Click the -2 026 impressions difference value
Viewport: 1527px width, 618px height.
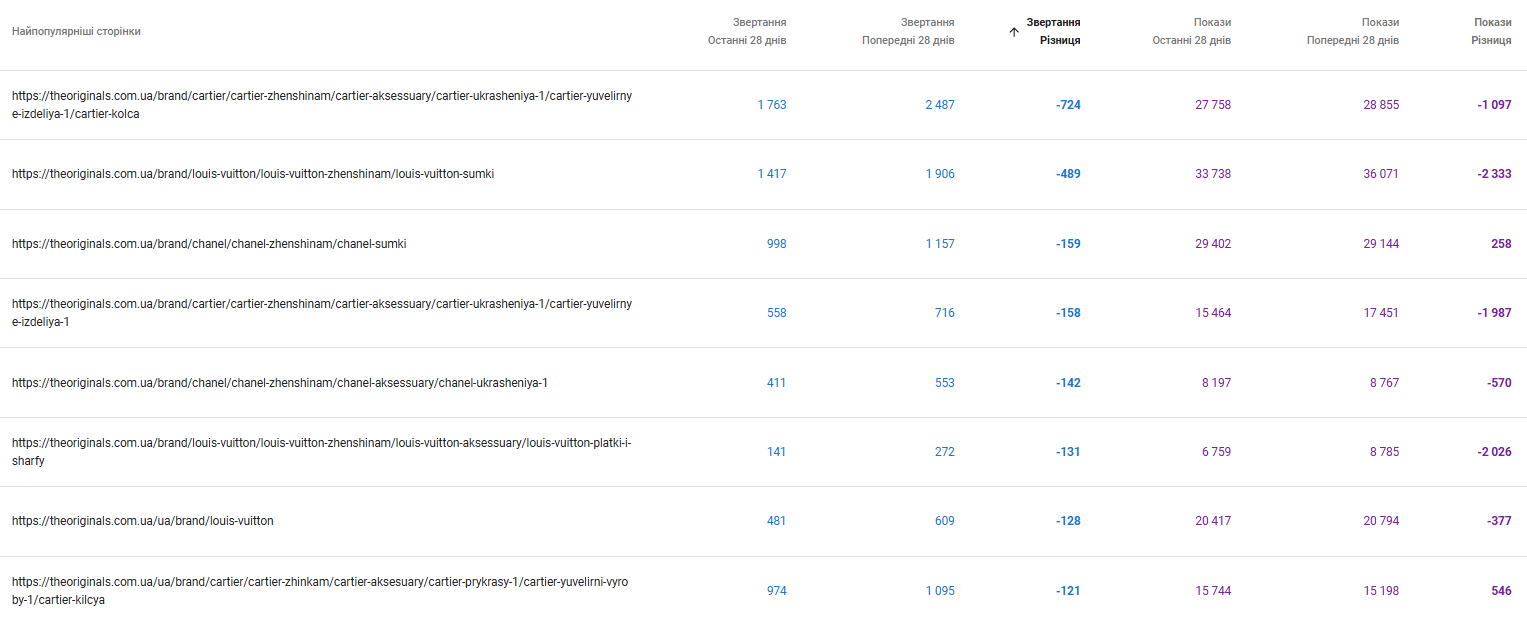coord(1494,452)
